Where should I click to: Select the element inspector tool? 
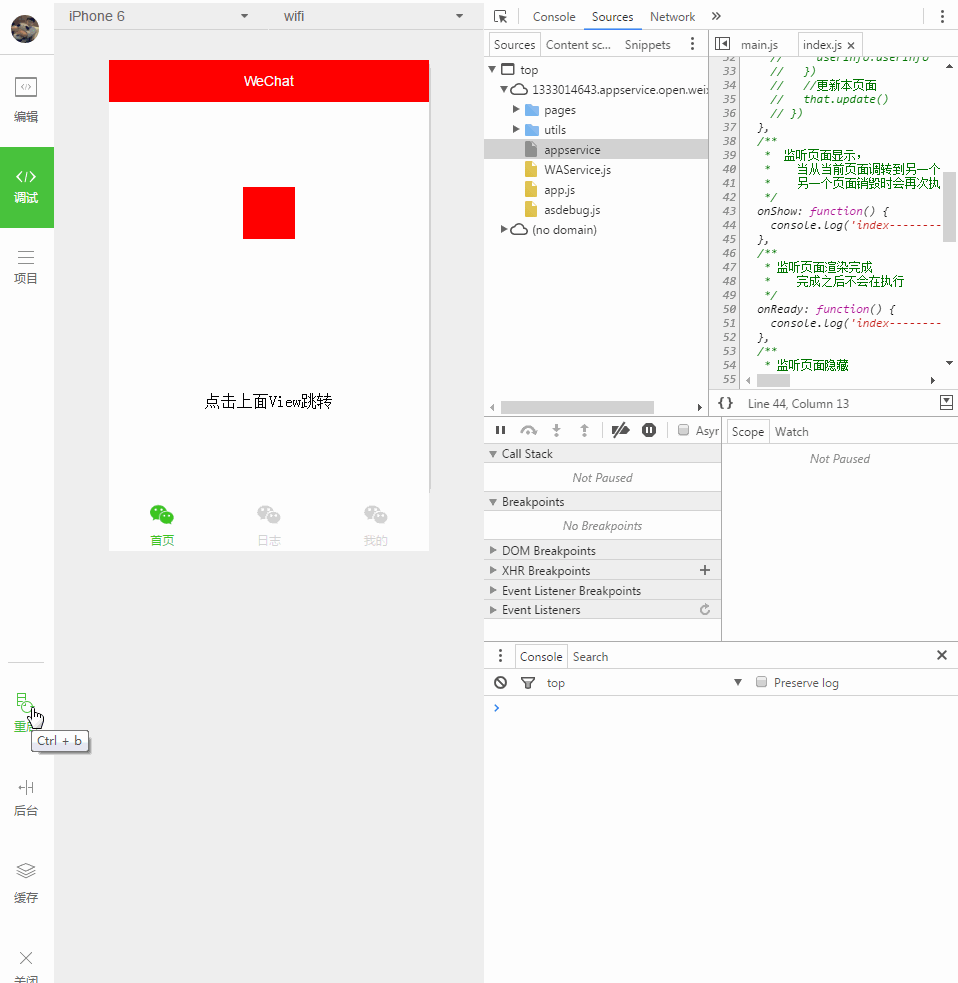(503, 16)
